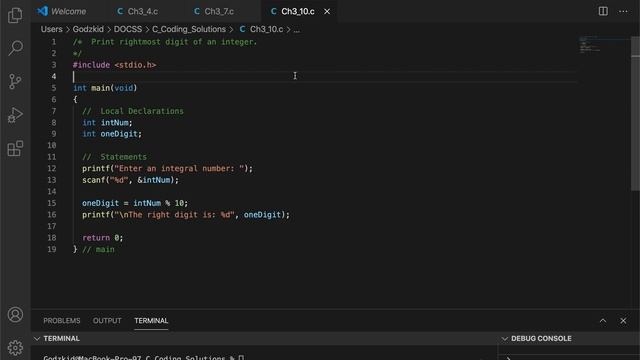Open the Search view in activity bar

[15, 48]
